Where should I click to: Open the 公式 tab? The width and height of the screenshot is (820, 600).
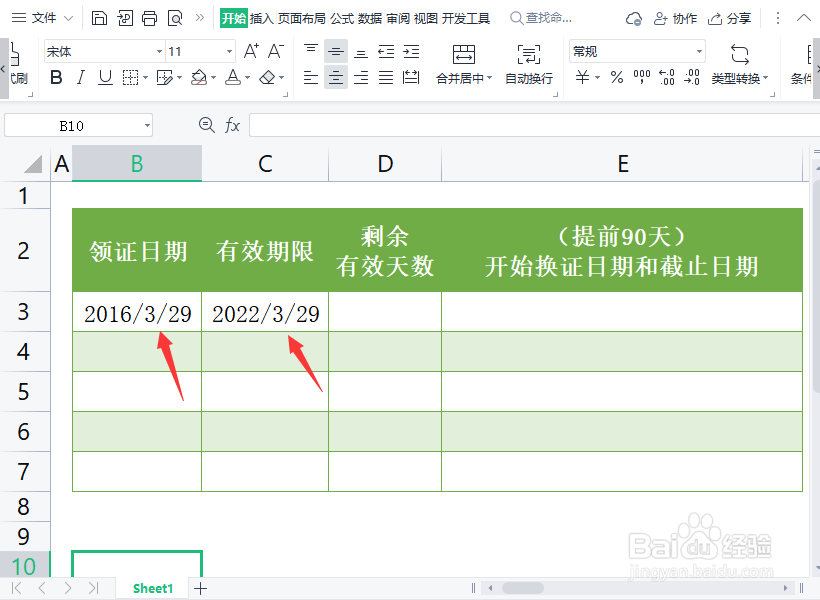342,19
